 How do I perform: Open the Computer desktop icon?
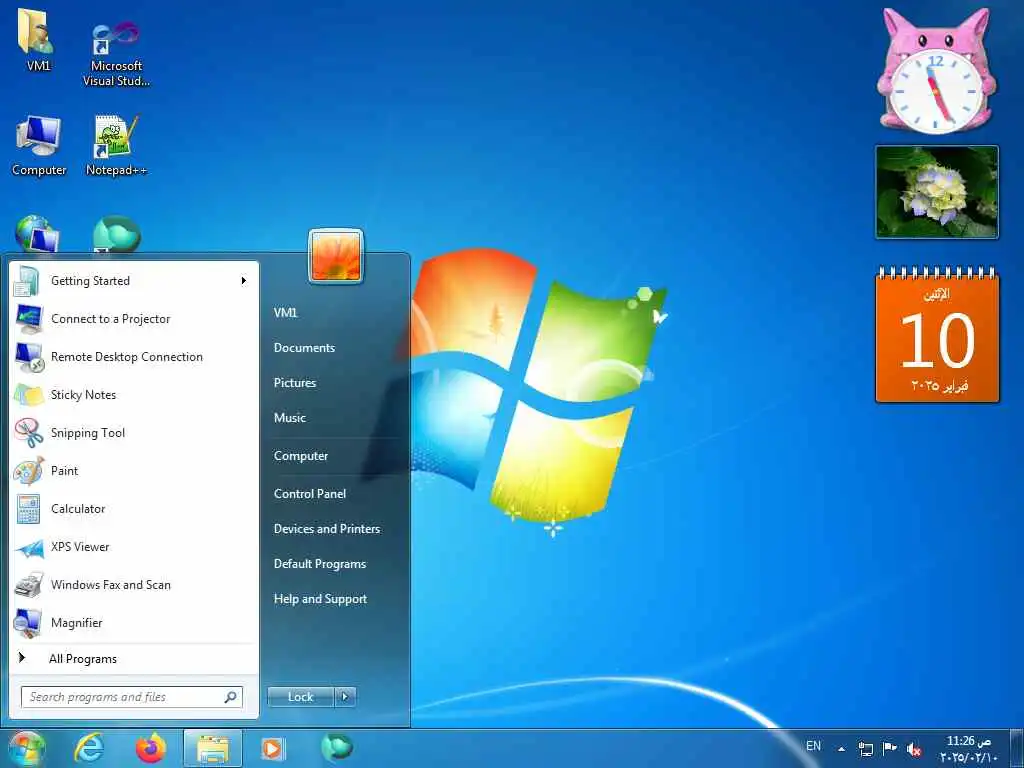pos(39,145)
